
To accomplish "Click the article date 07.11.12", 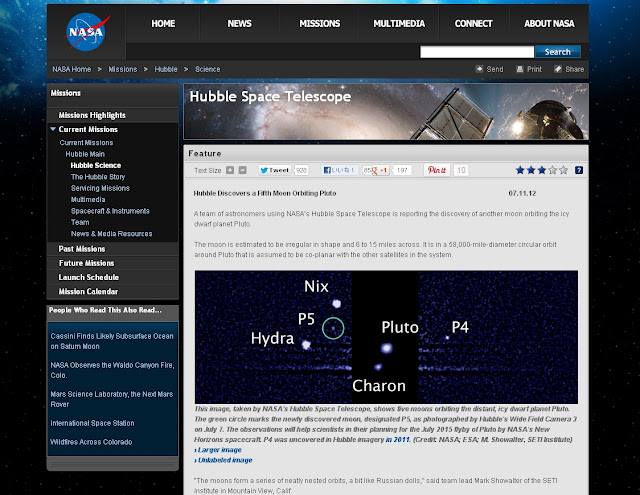I will pos(522,193).
